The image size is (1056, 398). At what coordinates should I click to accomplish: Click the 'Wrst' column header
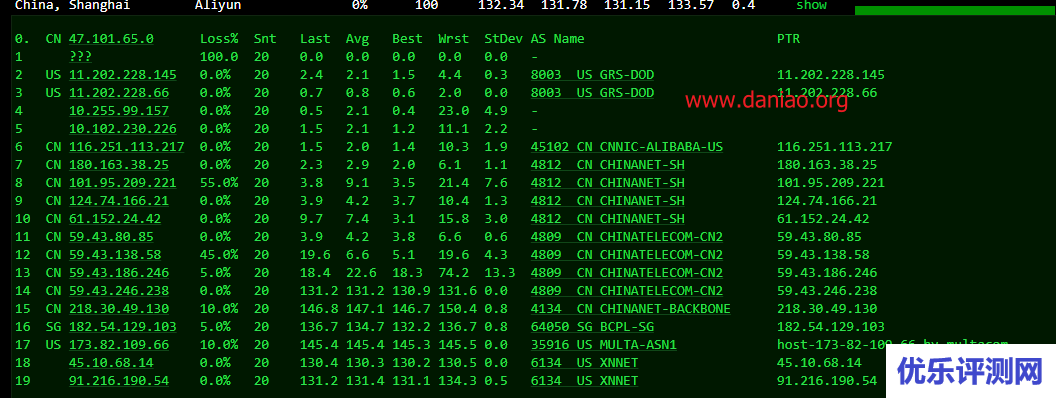[x=453, y=39]
